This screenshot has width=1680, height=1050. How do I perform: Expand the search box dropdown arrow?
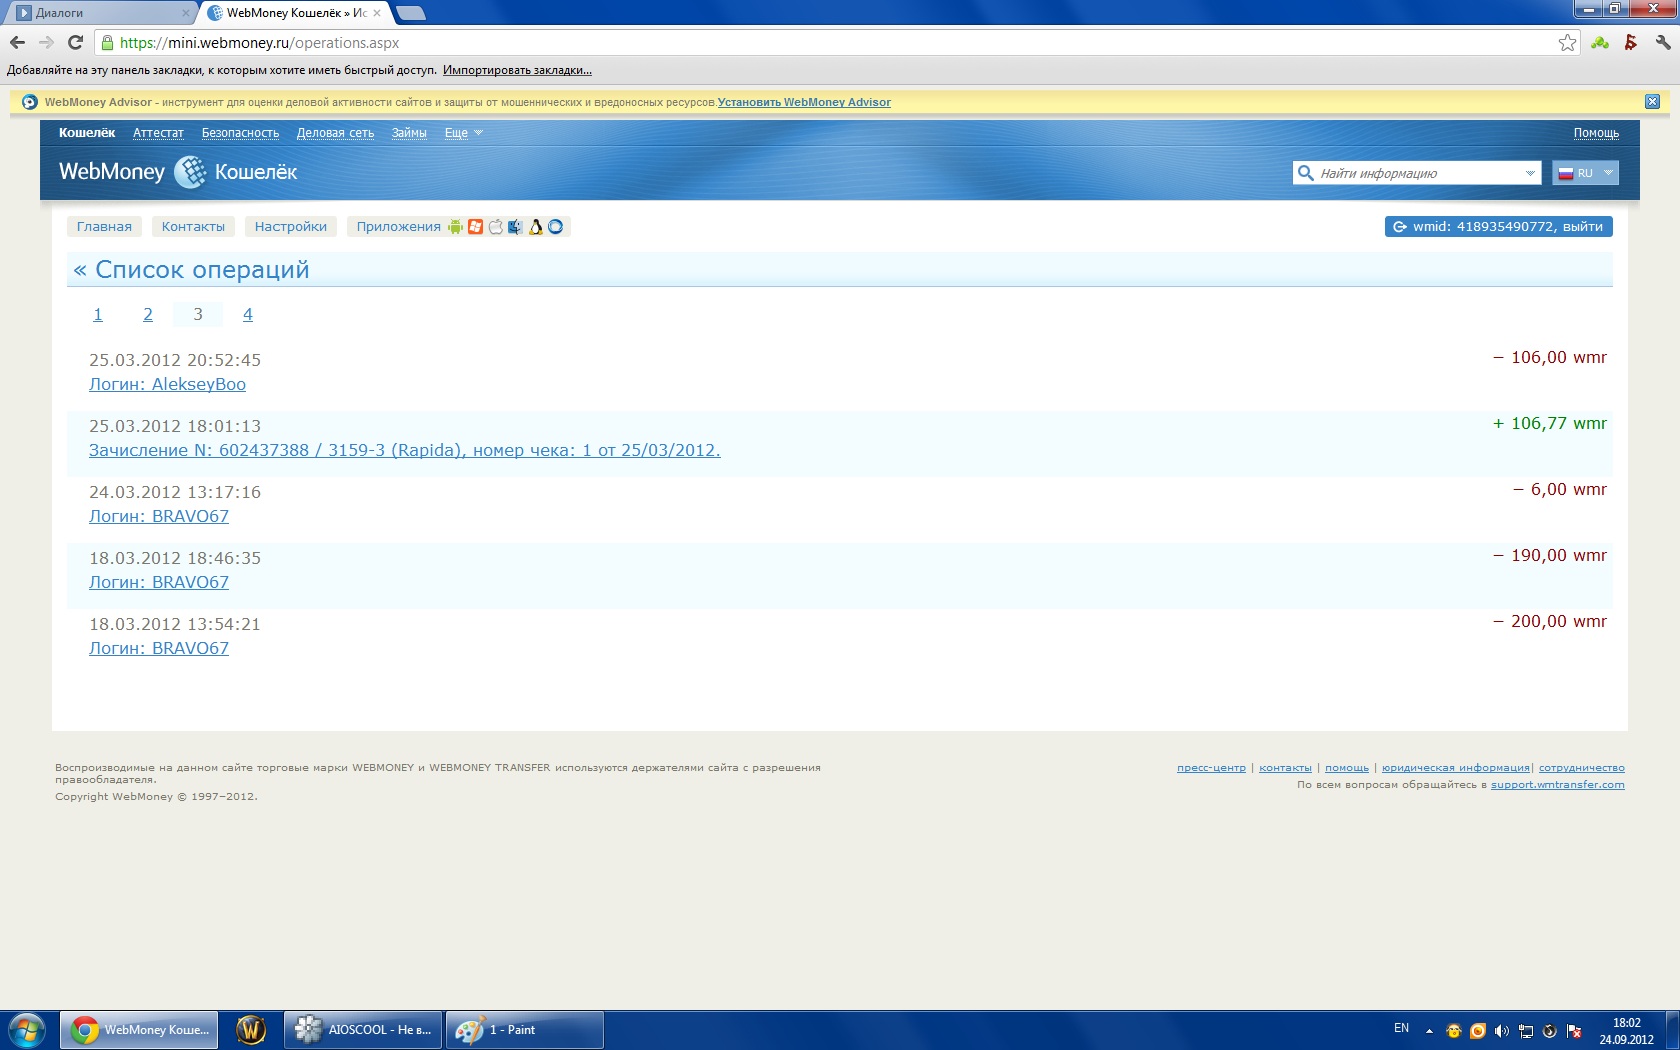(x=1530, y=173)
